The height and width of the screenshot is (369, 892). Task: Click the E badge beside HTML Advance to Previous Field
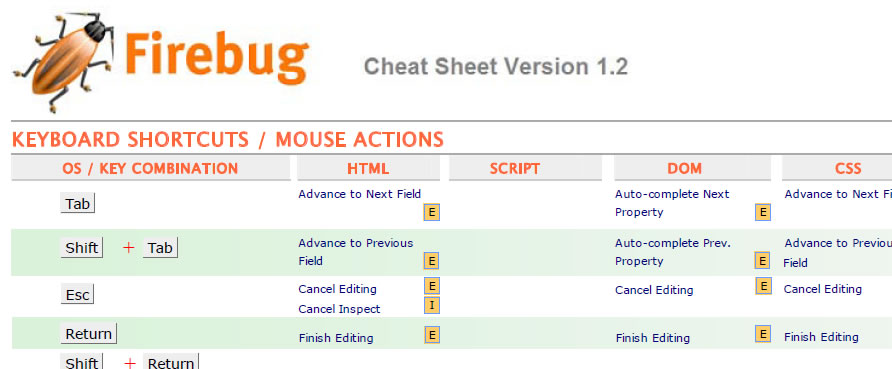pos(432,261)
